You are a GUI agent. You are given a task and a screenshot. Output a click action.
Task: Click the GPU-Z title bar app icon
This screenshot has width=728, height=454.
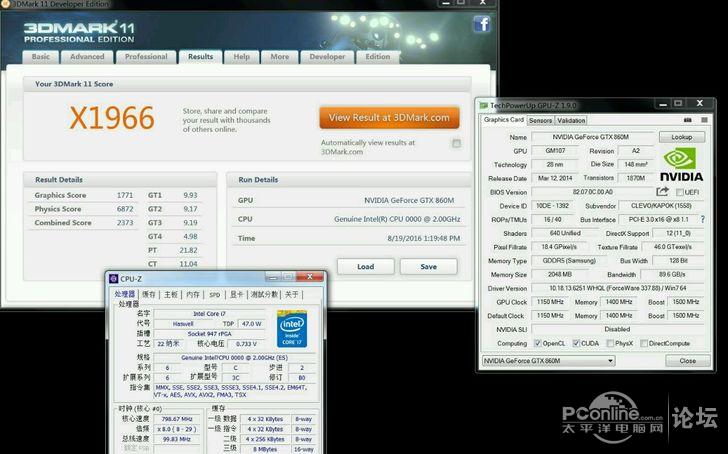pyautogui.click(x=484, y=105)
